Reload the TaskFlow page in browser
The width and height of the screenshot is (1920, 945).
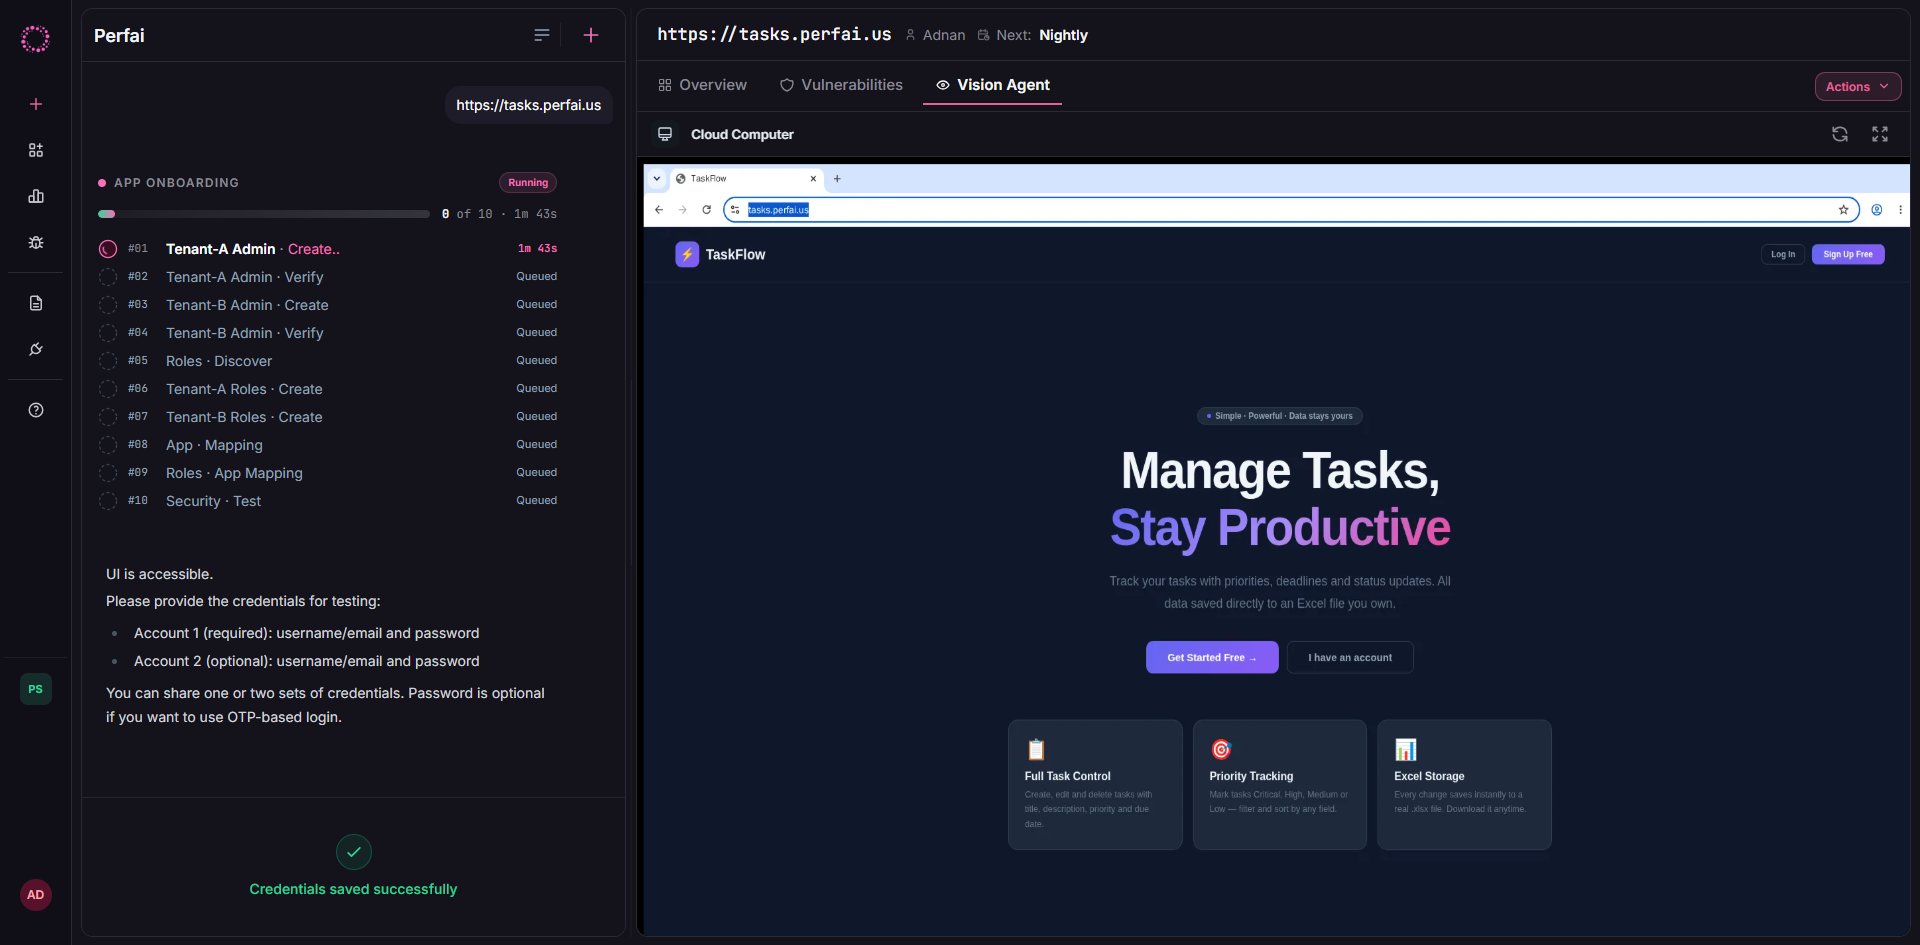coord(707,210)
